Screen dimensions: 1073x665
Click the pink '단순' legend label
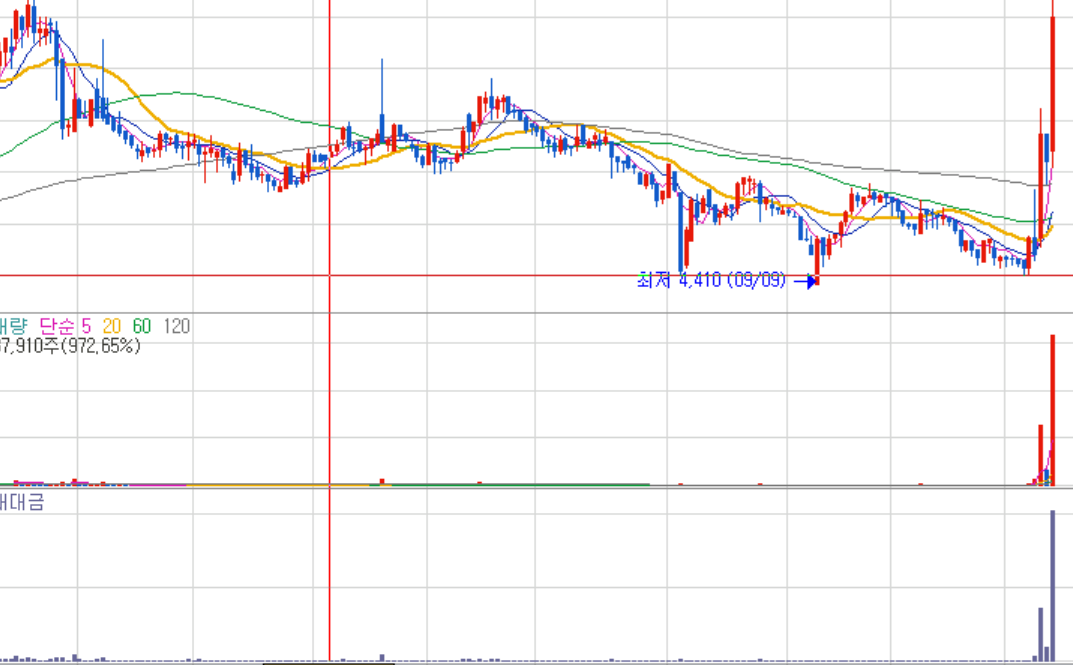[x=56, y=326]
